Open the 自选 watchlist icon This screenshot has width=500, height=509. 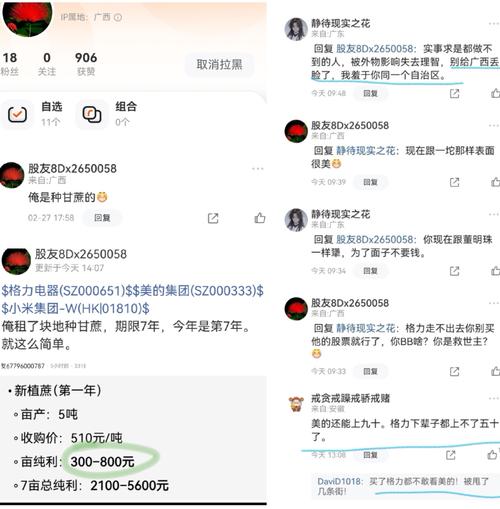17,115
